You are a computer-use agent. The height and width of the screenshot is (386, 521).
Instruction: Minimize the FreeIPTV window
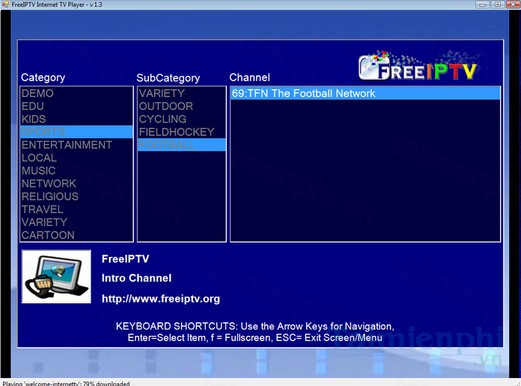click(x=482, y=4)
